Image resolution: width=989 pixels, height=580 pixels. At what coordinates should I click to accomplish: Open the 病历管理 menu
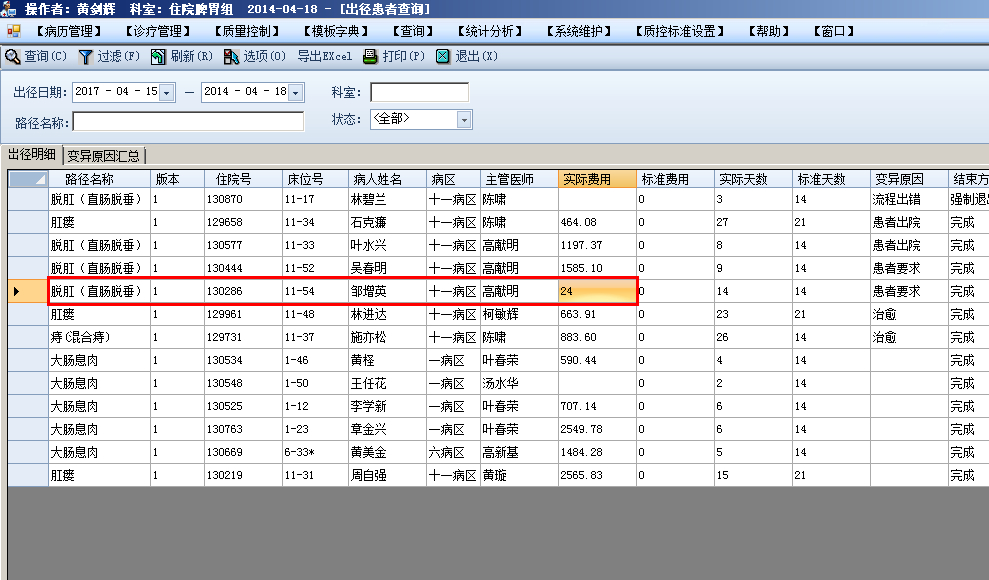click(x=68, y=31)
